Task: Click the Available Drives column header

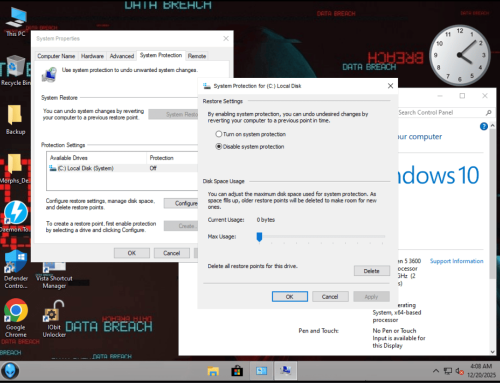Action: (97, 158)
